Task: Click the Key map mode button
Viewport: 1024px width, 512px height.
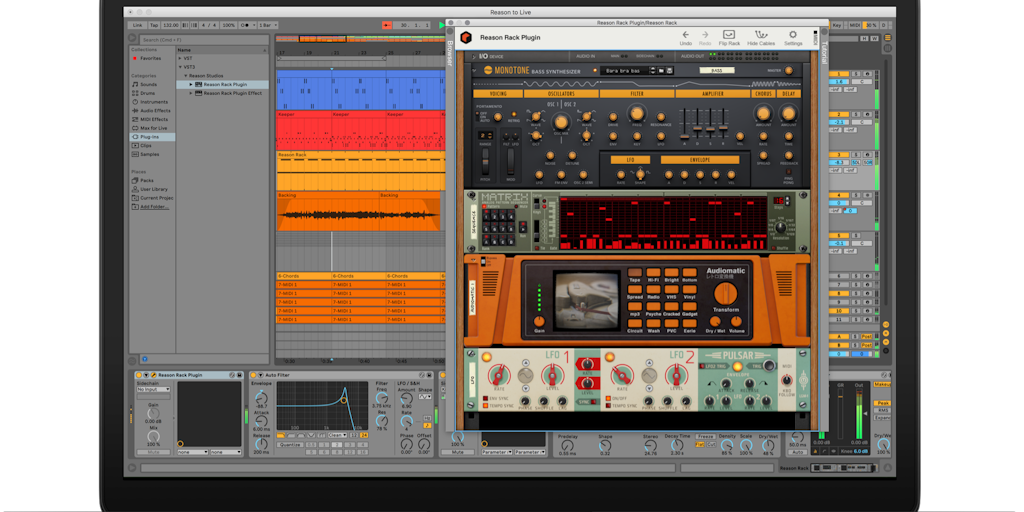Action: click(x=837, y=25)
